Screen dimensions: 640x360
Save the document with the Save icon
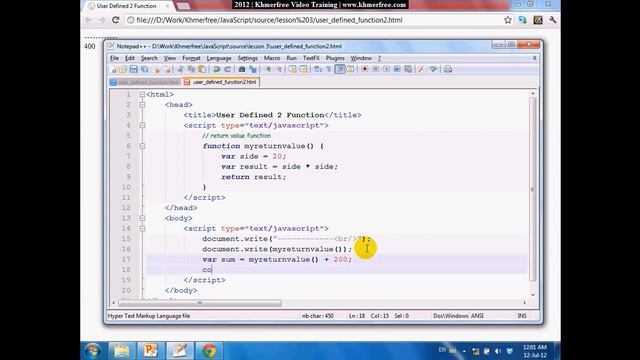coord(133,69)
